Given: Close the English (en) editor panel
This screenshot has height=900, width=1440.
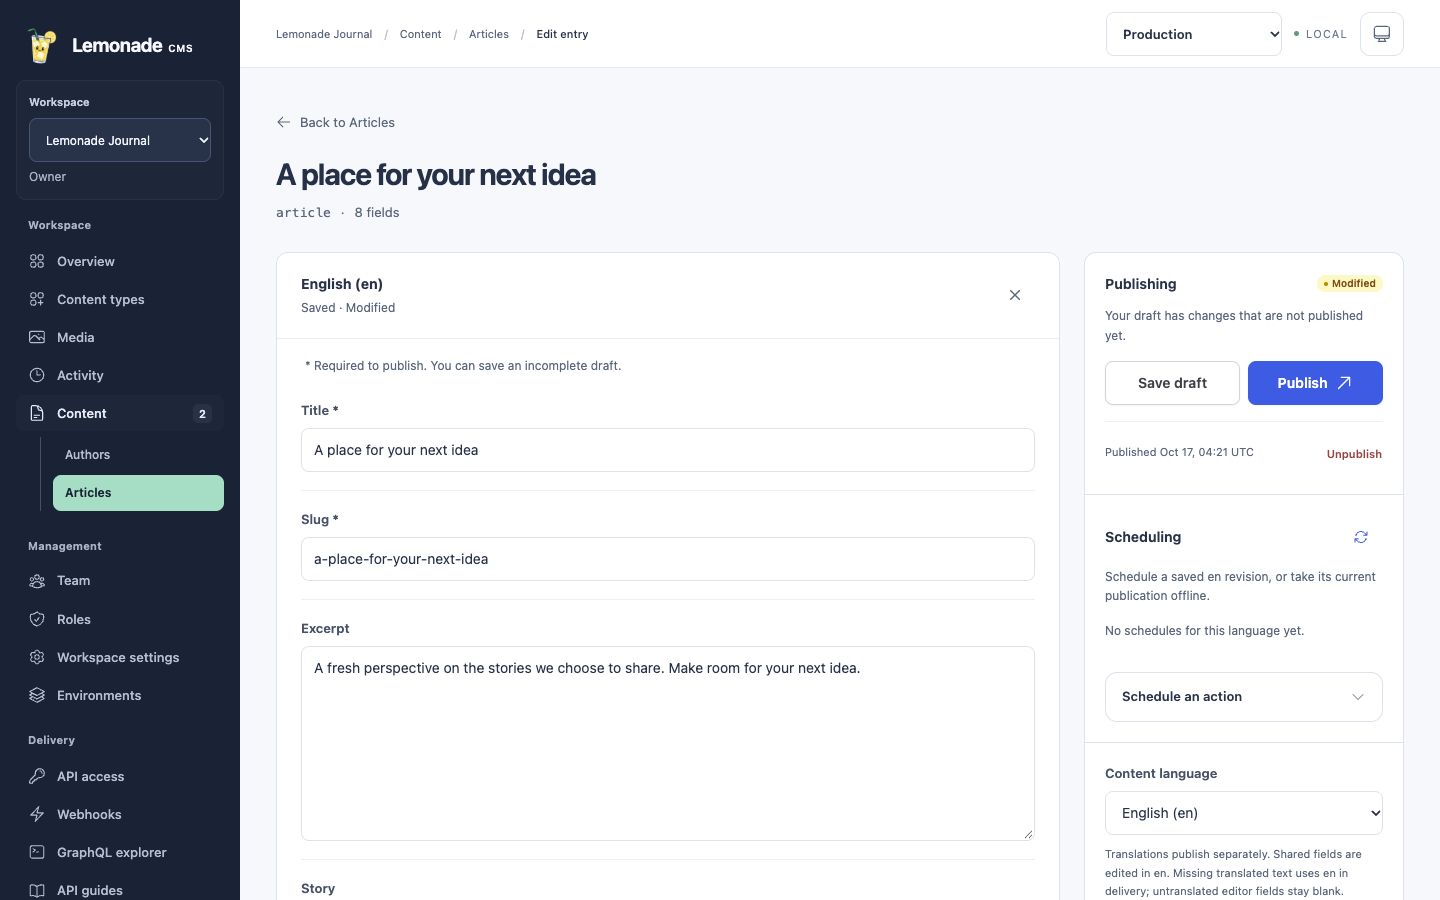Looking at the screenshot, I should [x=1015, y=295].
